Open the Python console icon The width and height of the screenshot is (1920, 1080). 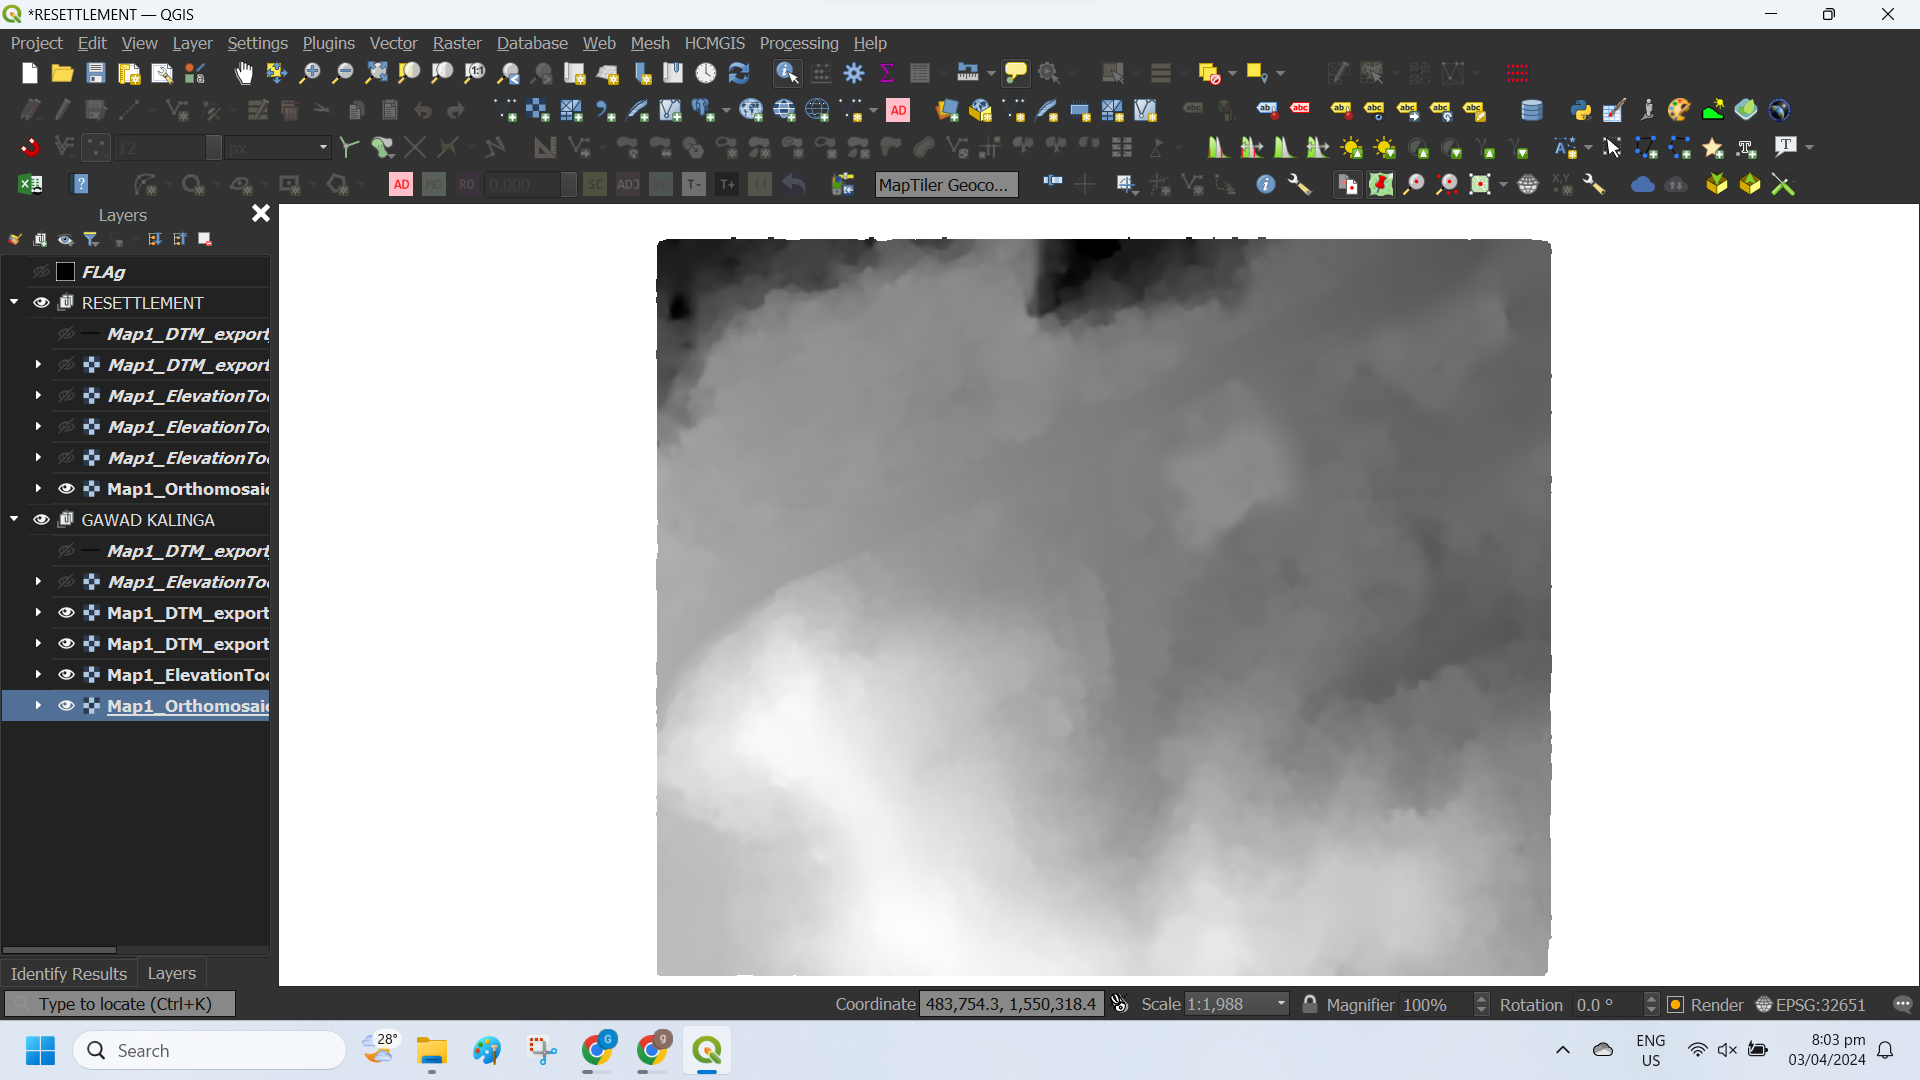(1580, 110)
